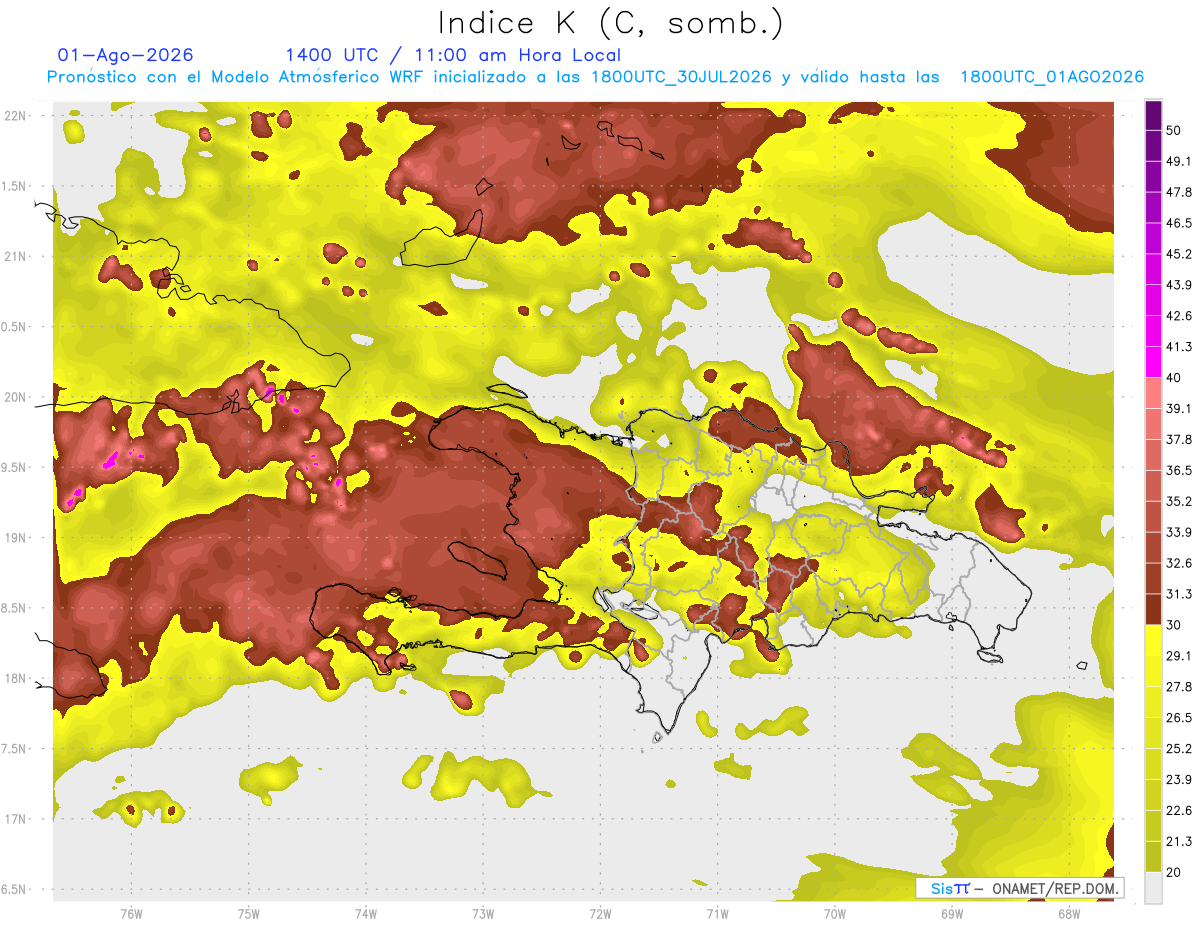Click the 69W longitude axis label
Viewport: 1200px width, 927px height.
(952, 914)
